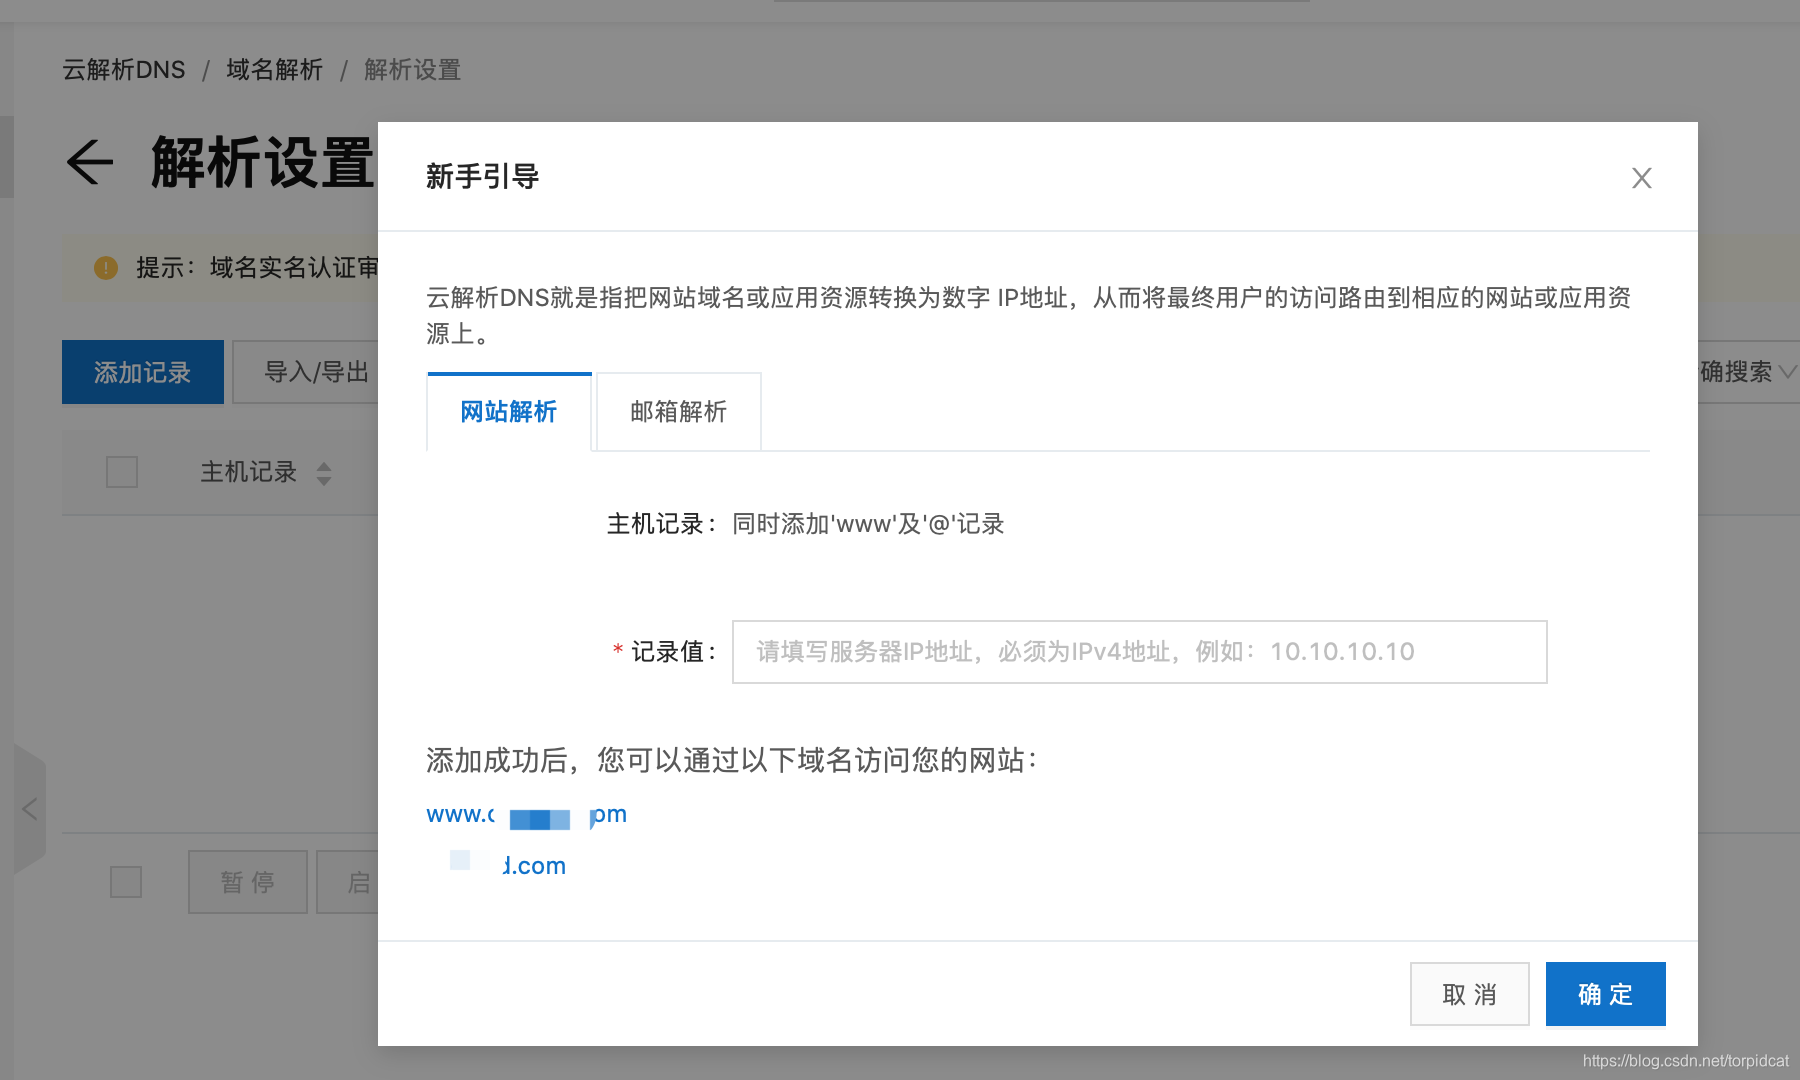Image resolution: width=1800 pixels, height=1080 pixels.
Task: Click the 暂停 button
Action: tap(248, 882)
